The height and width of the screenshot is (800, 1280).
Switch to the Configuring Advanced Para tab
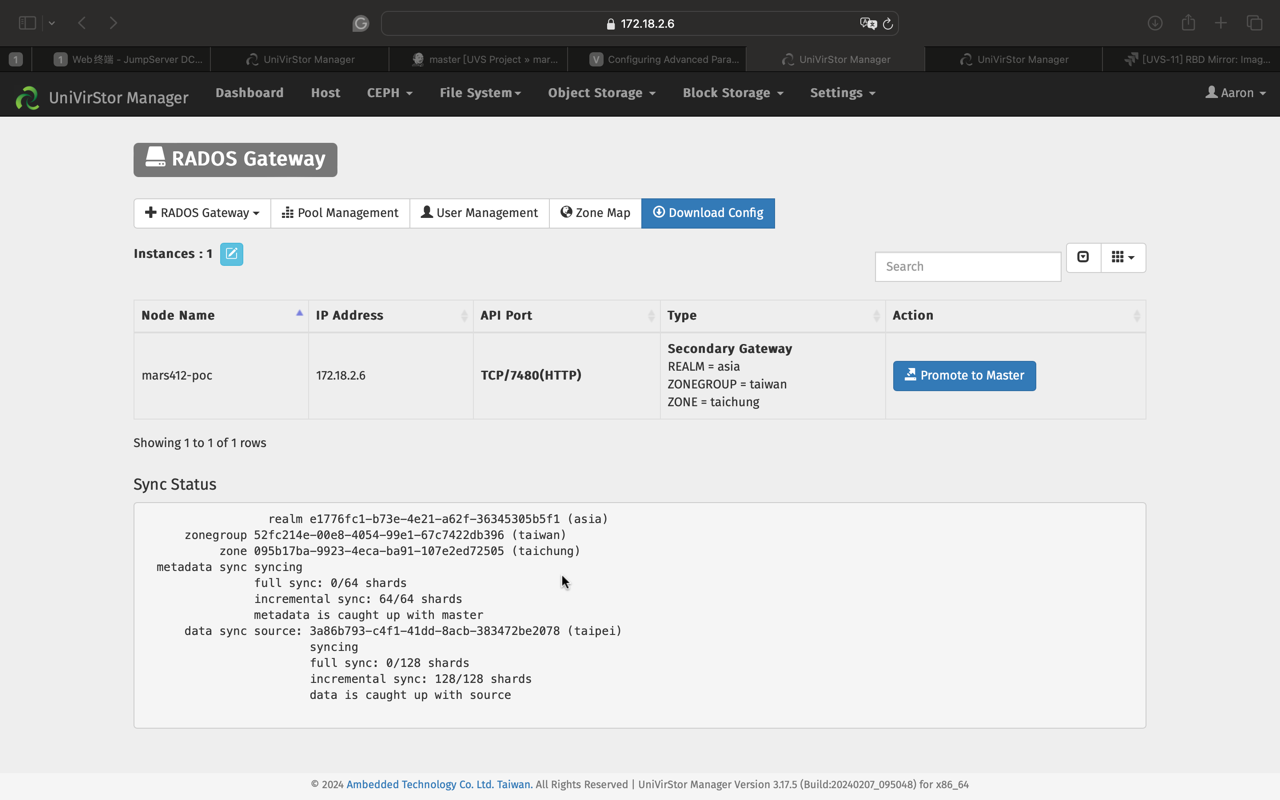tap(662, 59)
